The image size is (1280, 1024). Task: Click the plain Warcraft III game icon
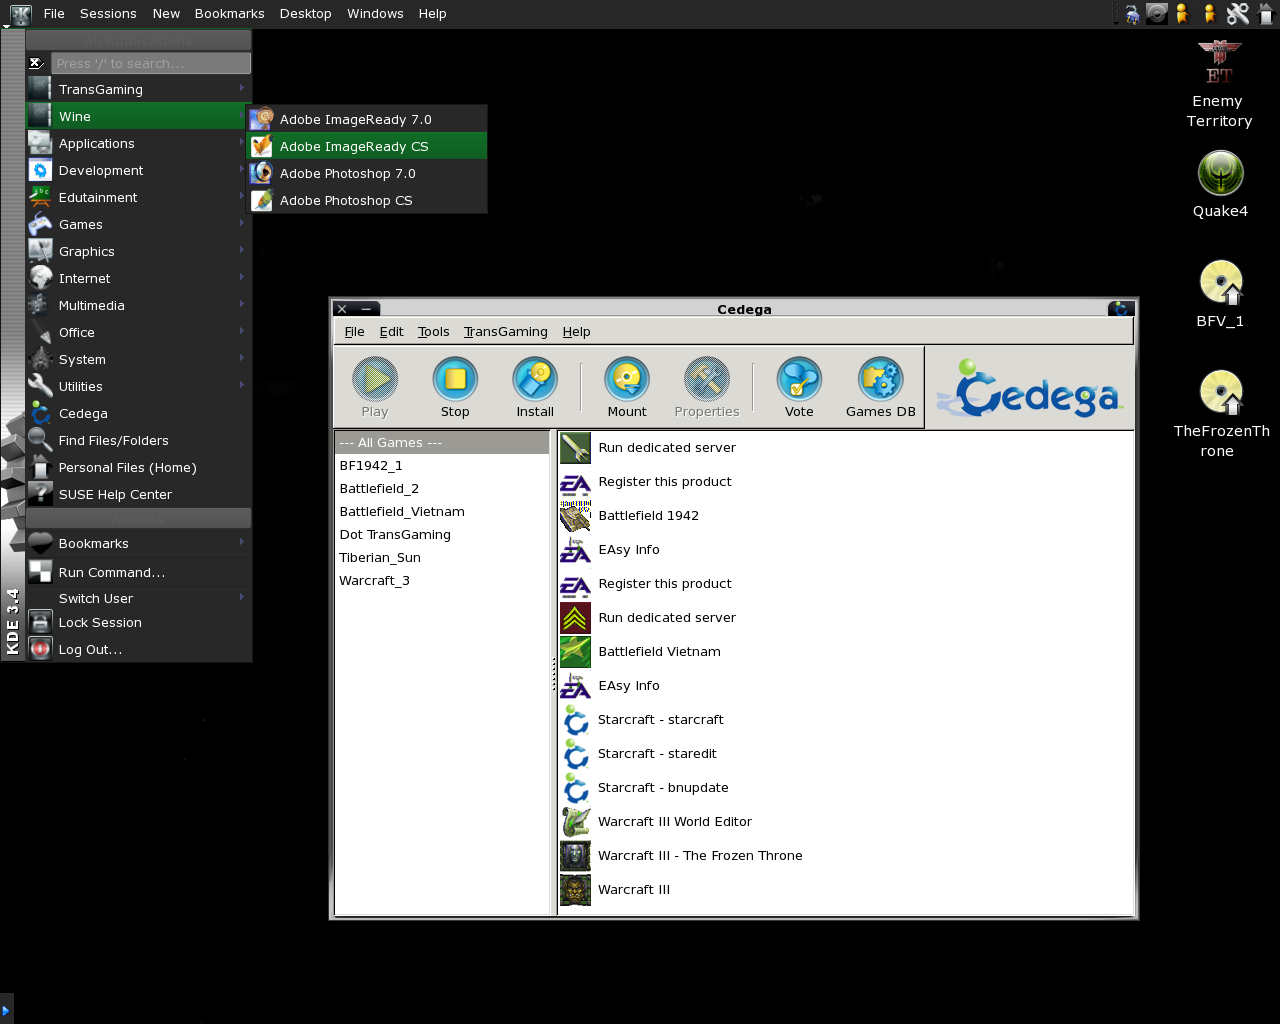click(575, 890)
